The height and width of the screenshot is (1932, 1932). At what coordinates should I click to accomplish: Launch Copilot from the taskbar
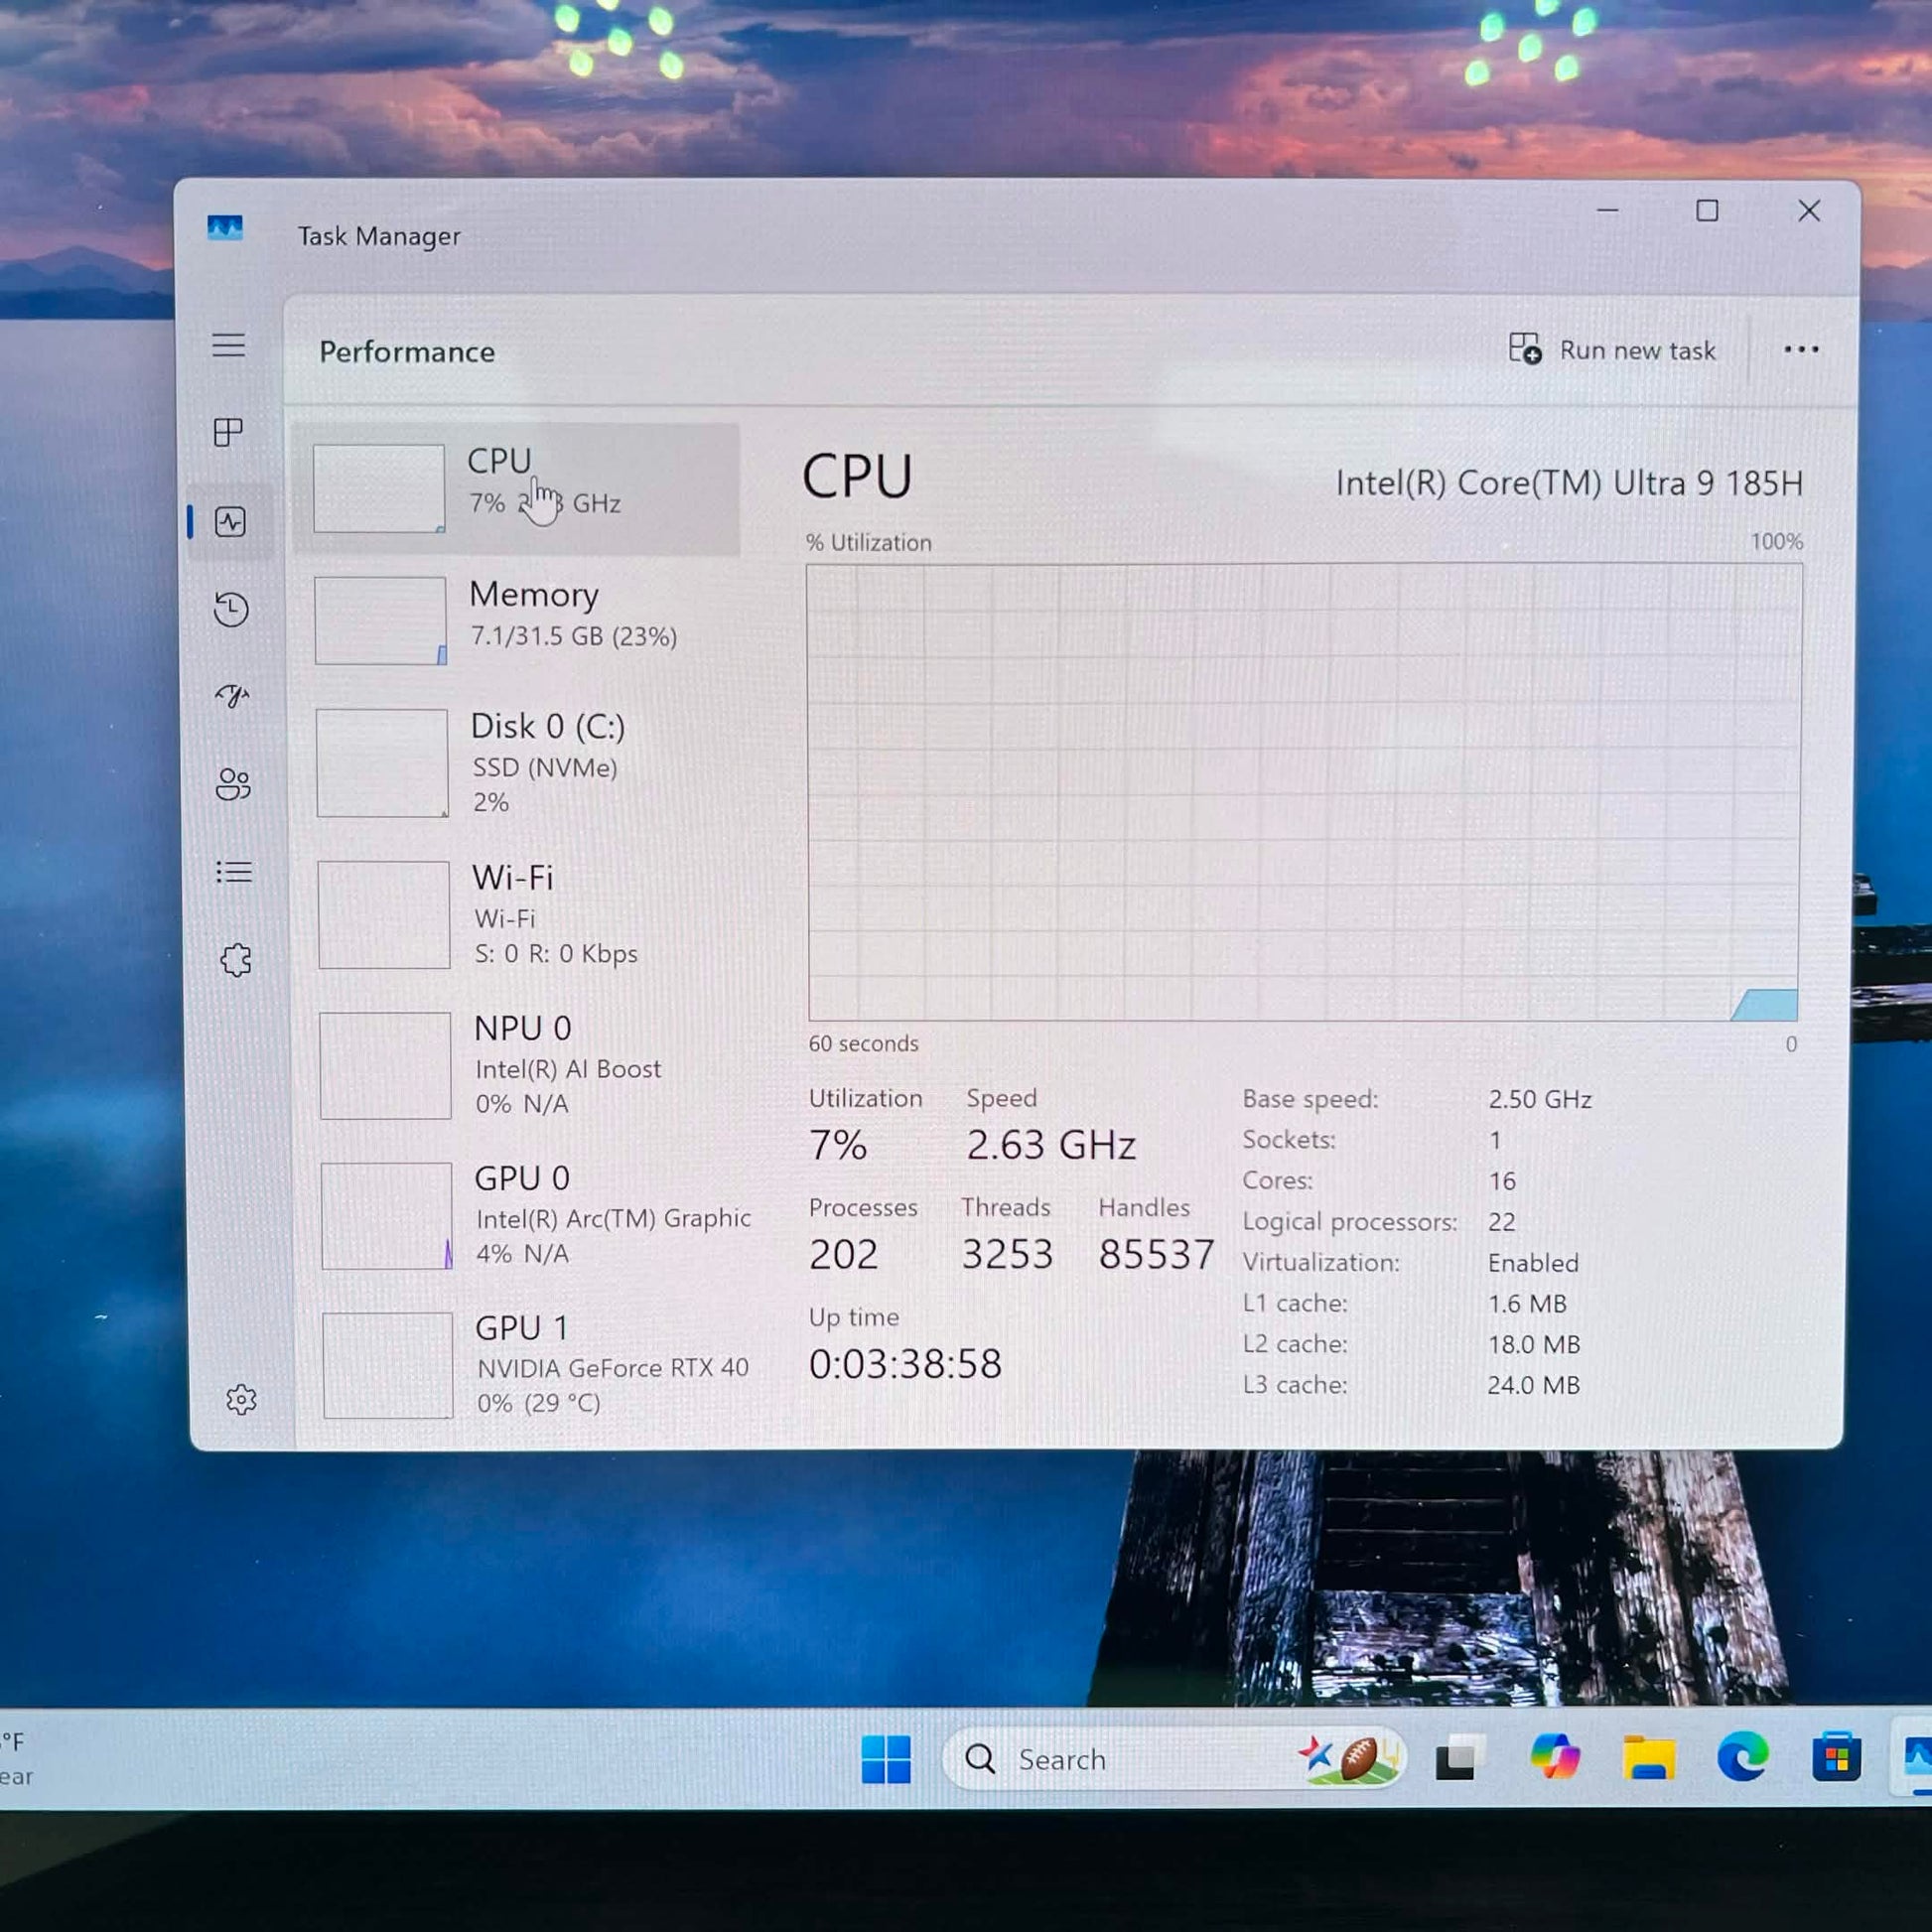point(1554,1757)
